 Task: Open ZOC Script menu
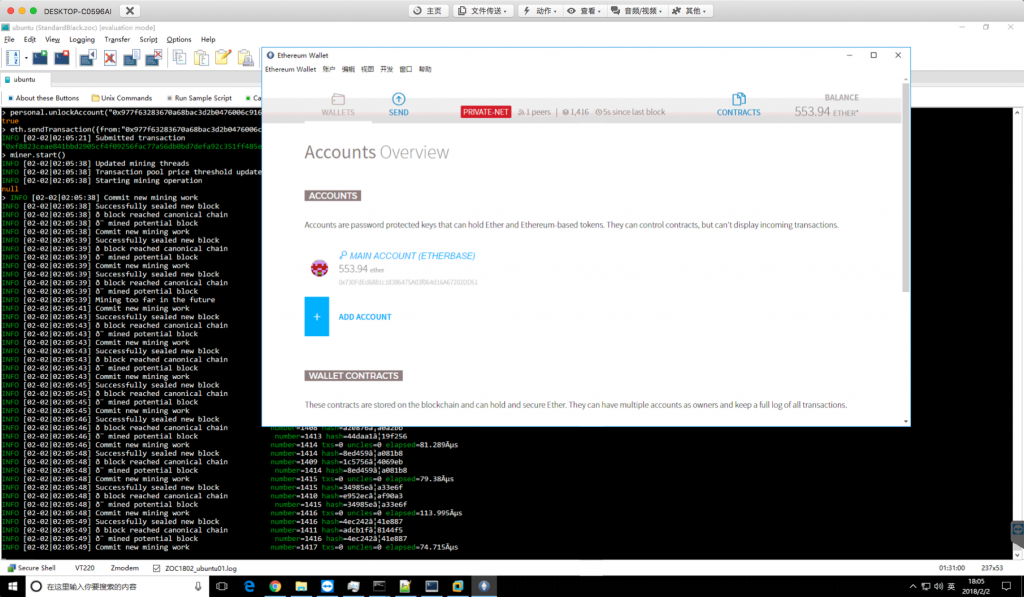pyautogui.click(x=148, y=39)
